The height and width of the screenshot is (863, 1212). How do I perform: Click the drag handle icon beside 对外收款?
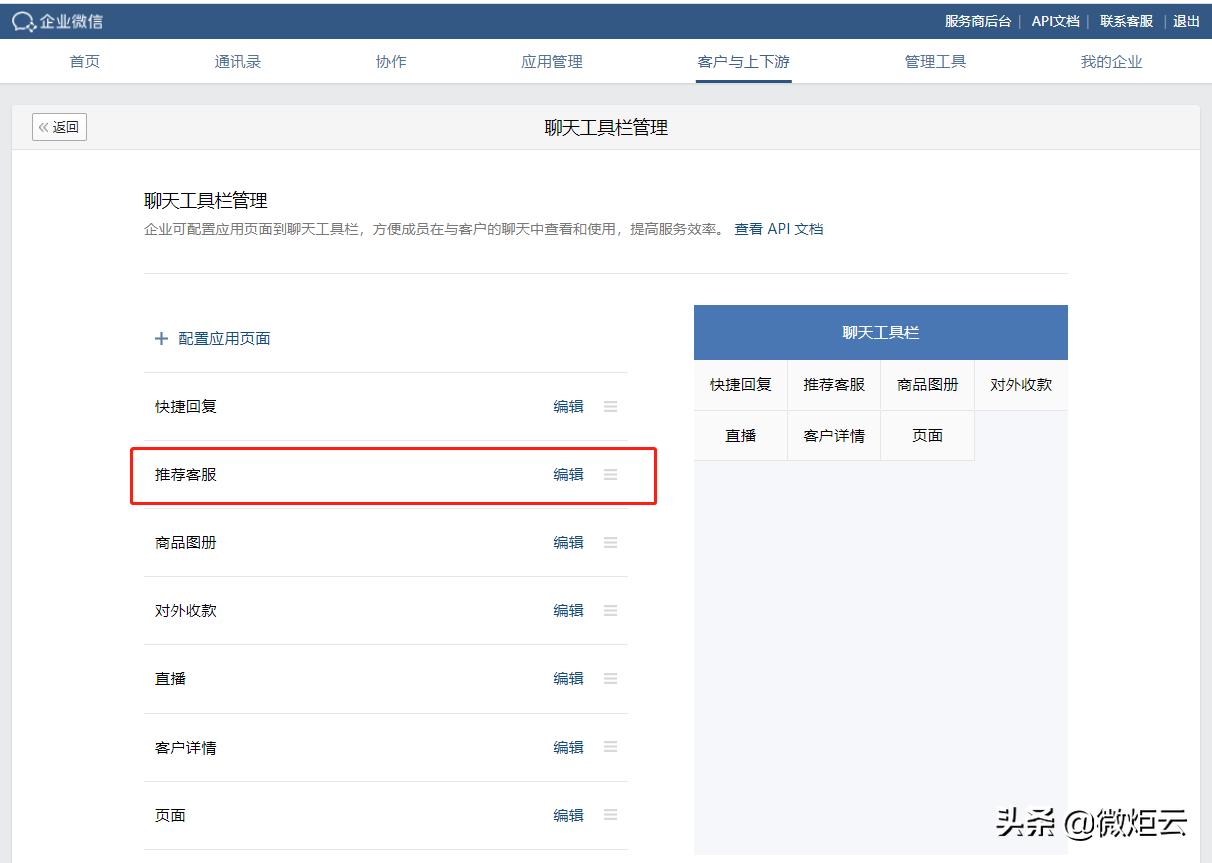610,610
